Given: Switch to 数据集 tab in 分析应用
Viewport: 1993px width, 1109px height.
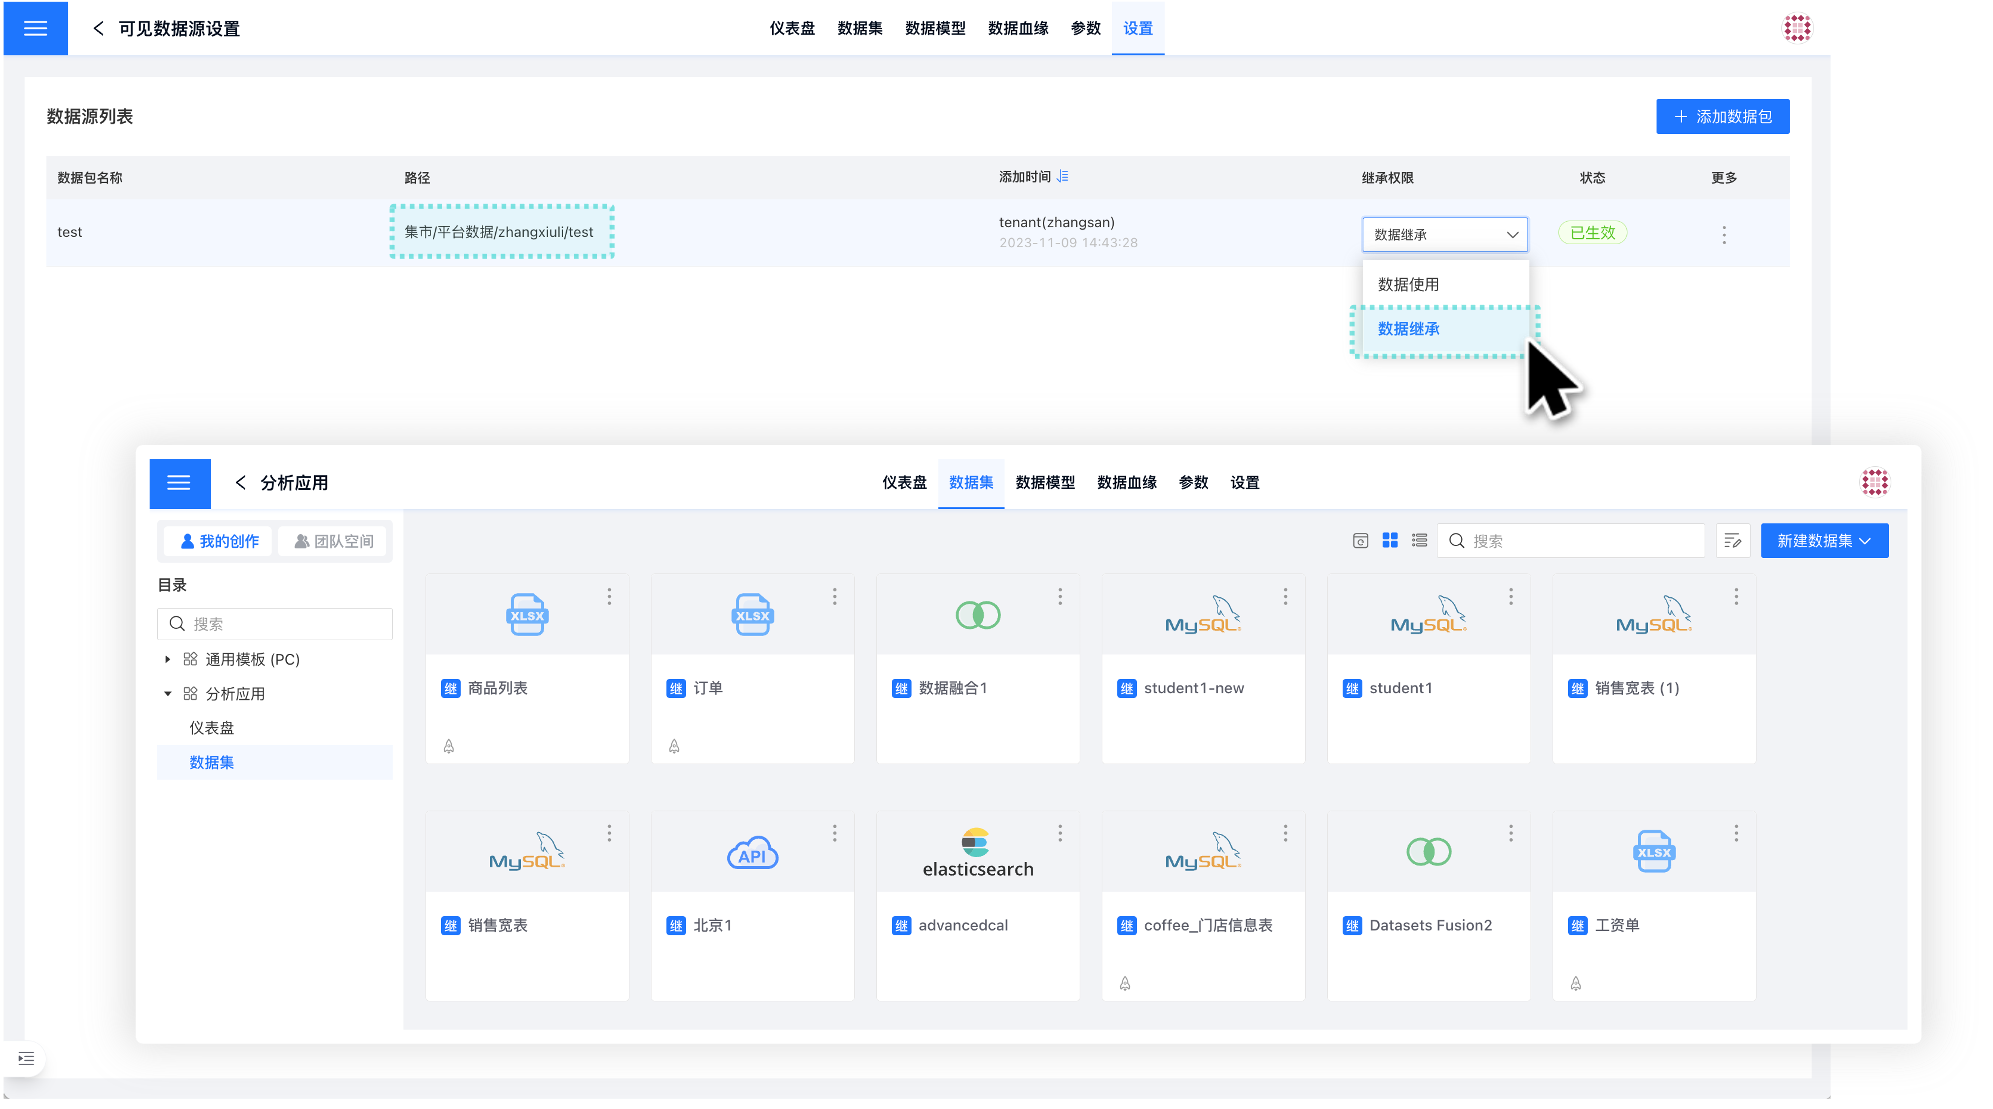Looking at the screenshot, I should click(x=971, y=483).
